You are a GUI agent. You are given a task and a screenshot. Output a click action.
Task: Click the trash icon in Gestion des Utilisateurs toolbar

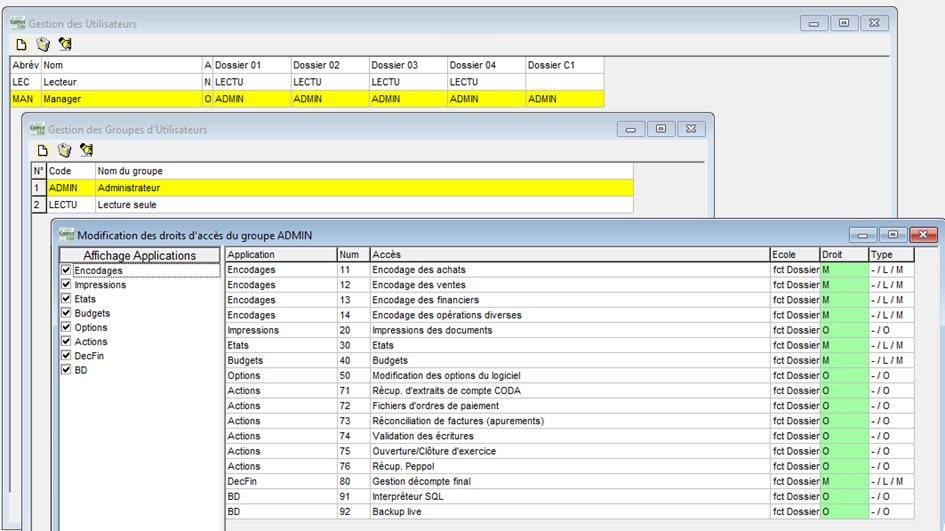(x=43, y=44)
